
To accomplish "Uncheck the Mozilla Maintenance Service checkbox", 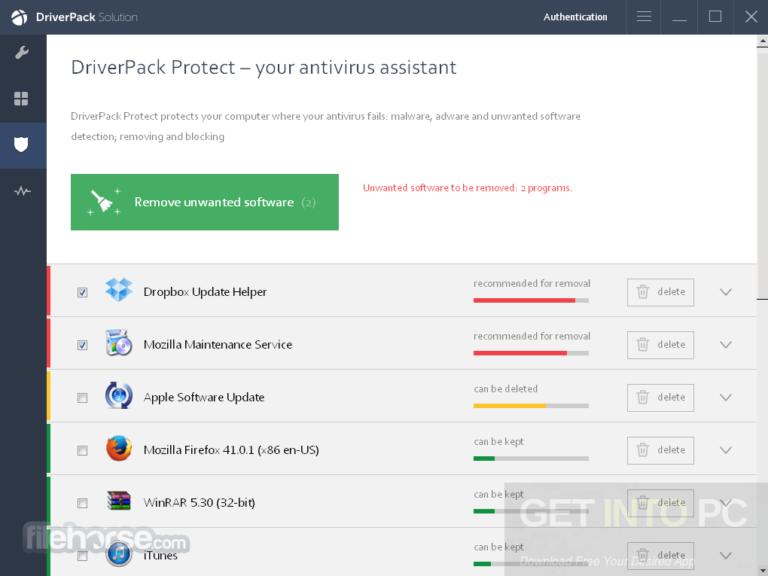I will pos(82,345).
